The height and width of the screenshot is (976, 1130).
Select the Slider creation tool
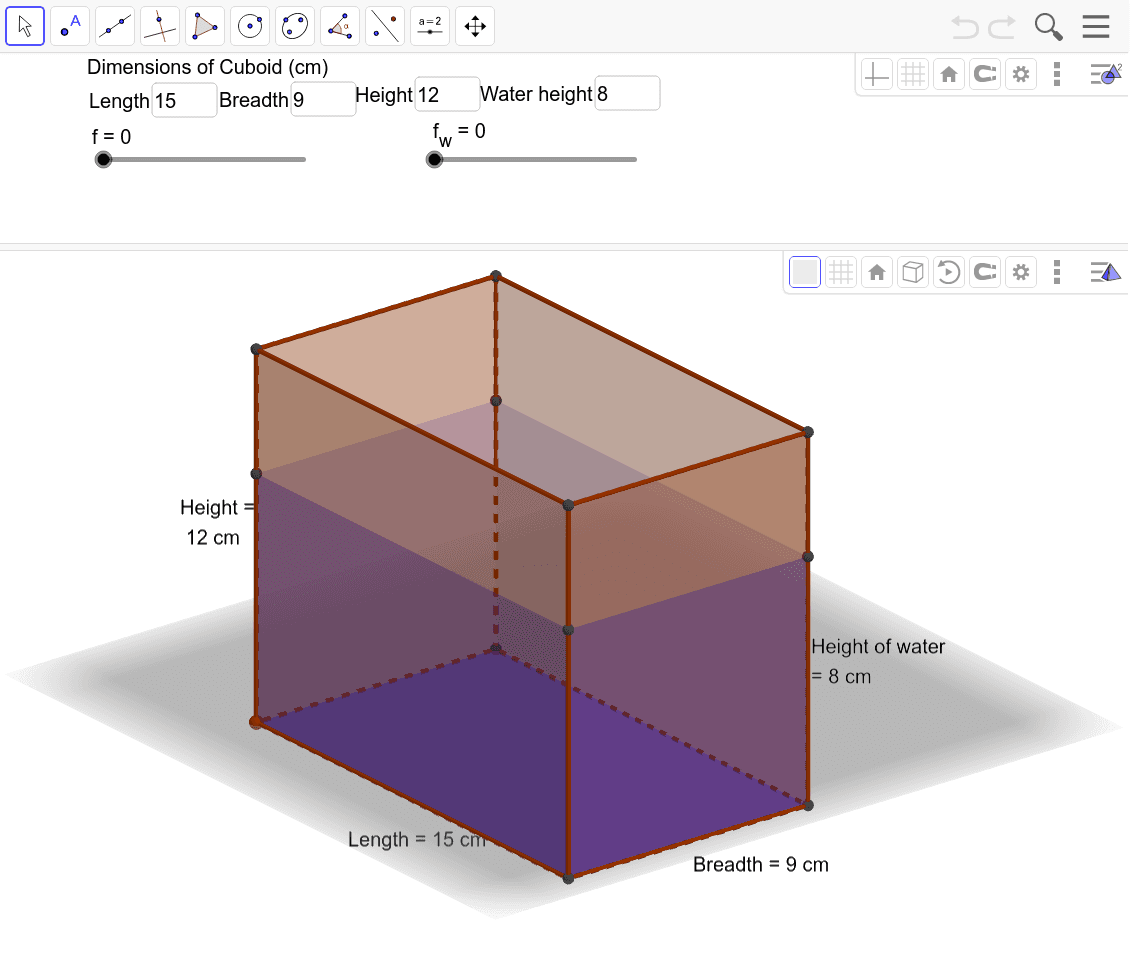coord(430,25)
